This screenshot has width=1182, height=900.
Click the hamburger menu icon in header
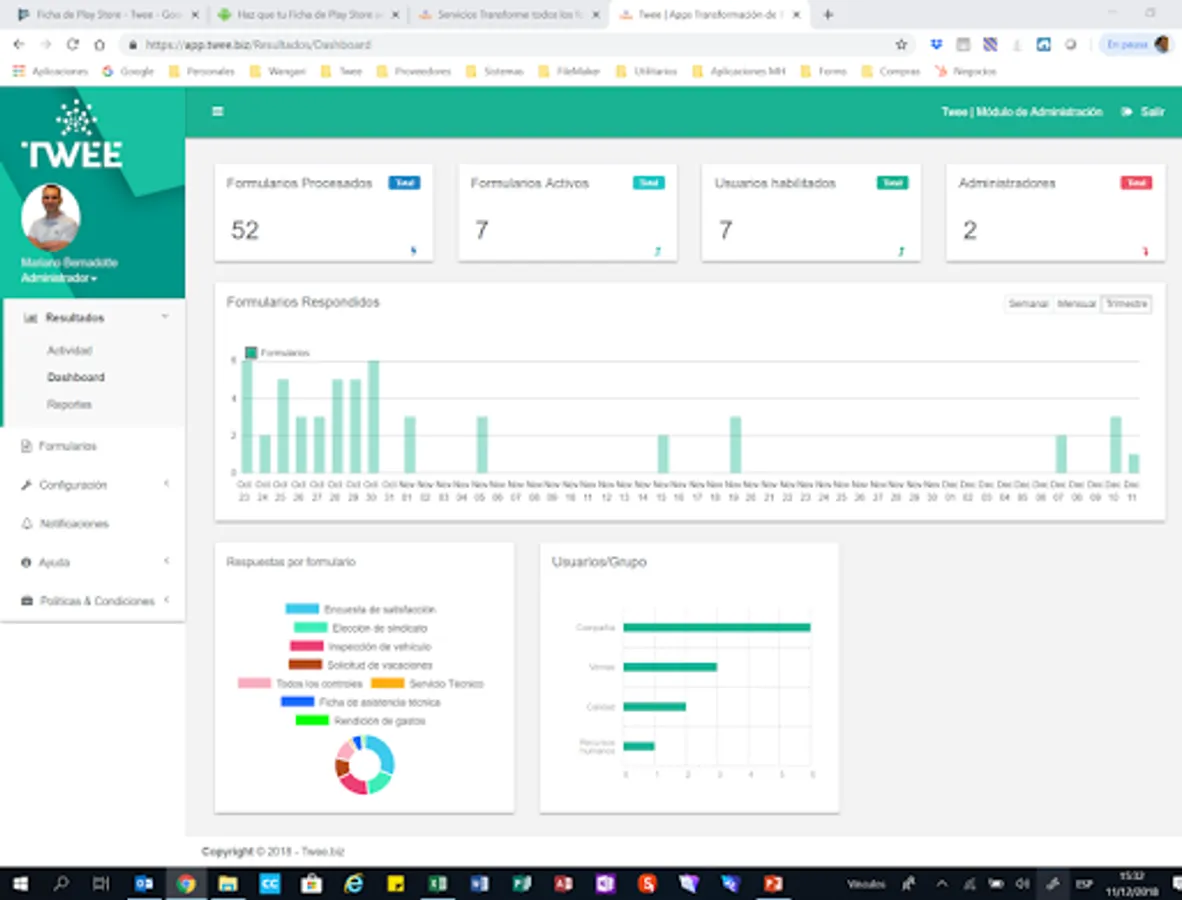(x=217, y=112)
